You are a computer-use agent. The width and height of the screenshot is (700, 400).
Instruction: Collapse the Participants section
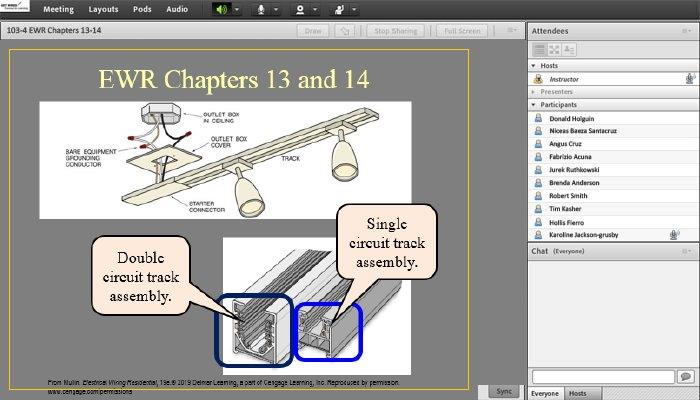[x=533, y=104]
